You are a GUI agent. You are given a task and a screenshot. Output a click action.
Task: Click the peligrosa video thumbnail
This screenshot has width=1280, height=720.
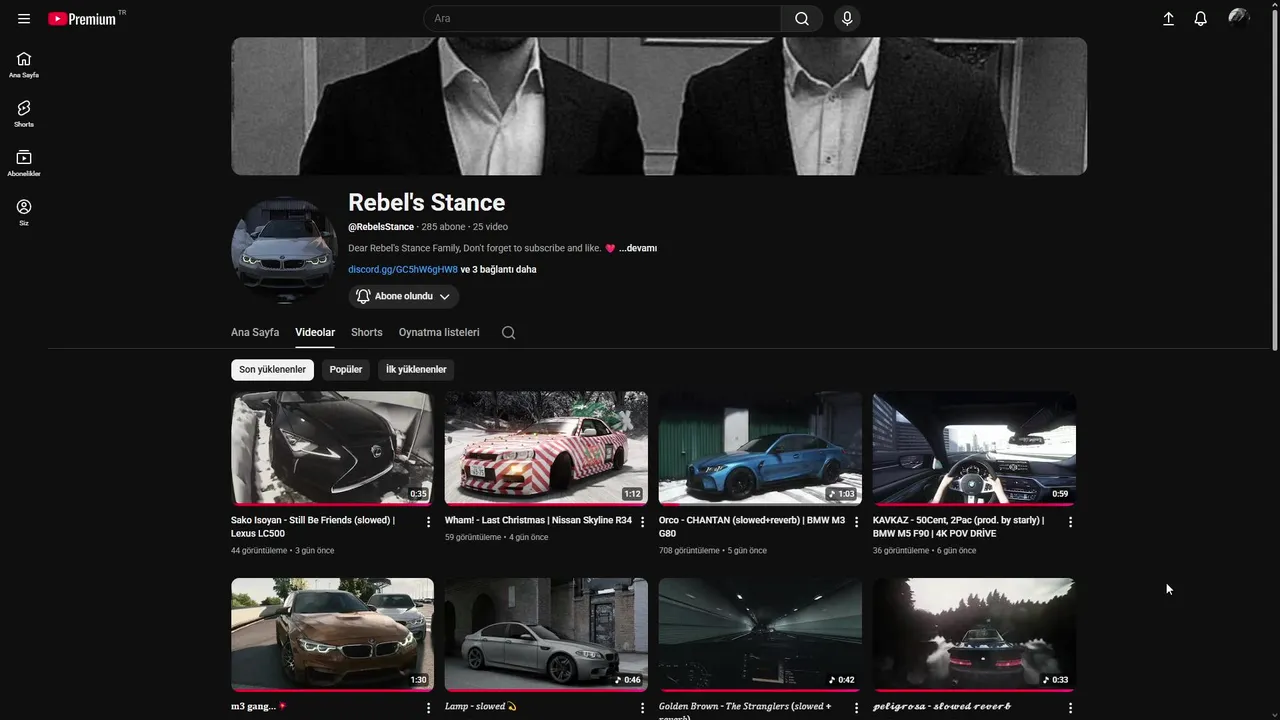click(x=974, y=634)
